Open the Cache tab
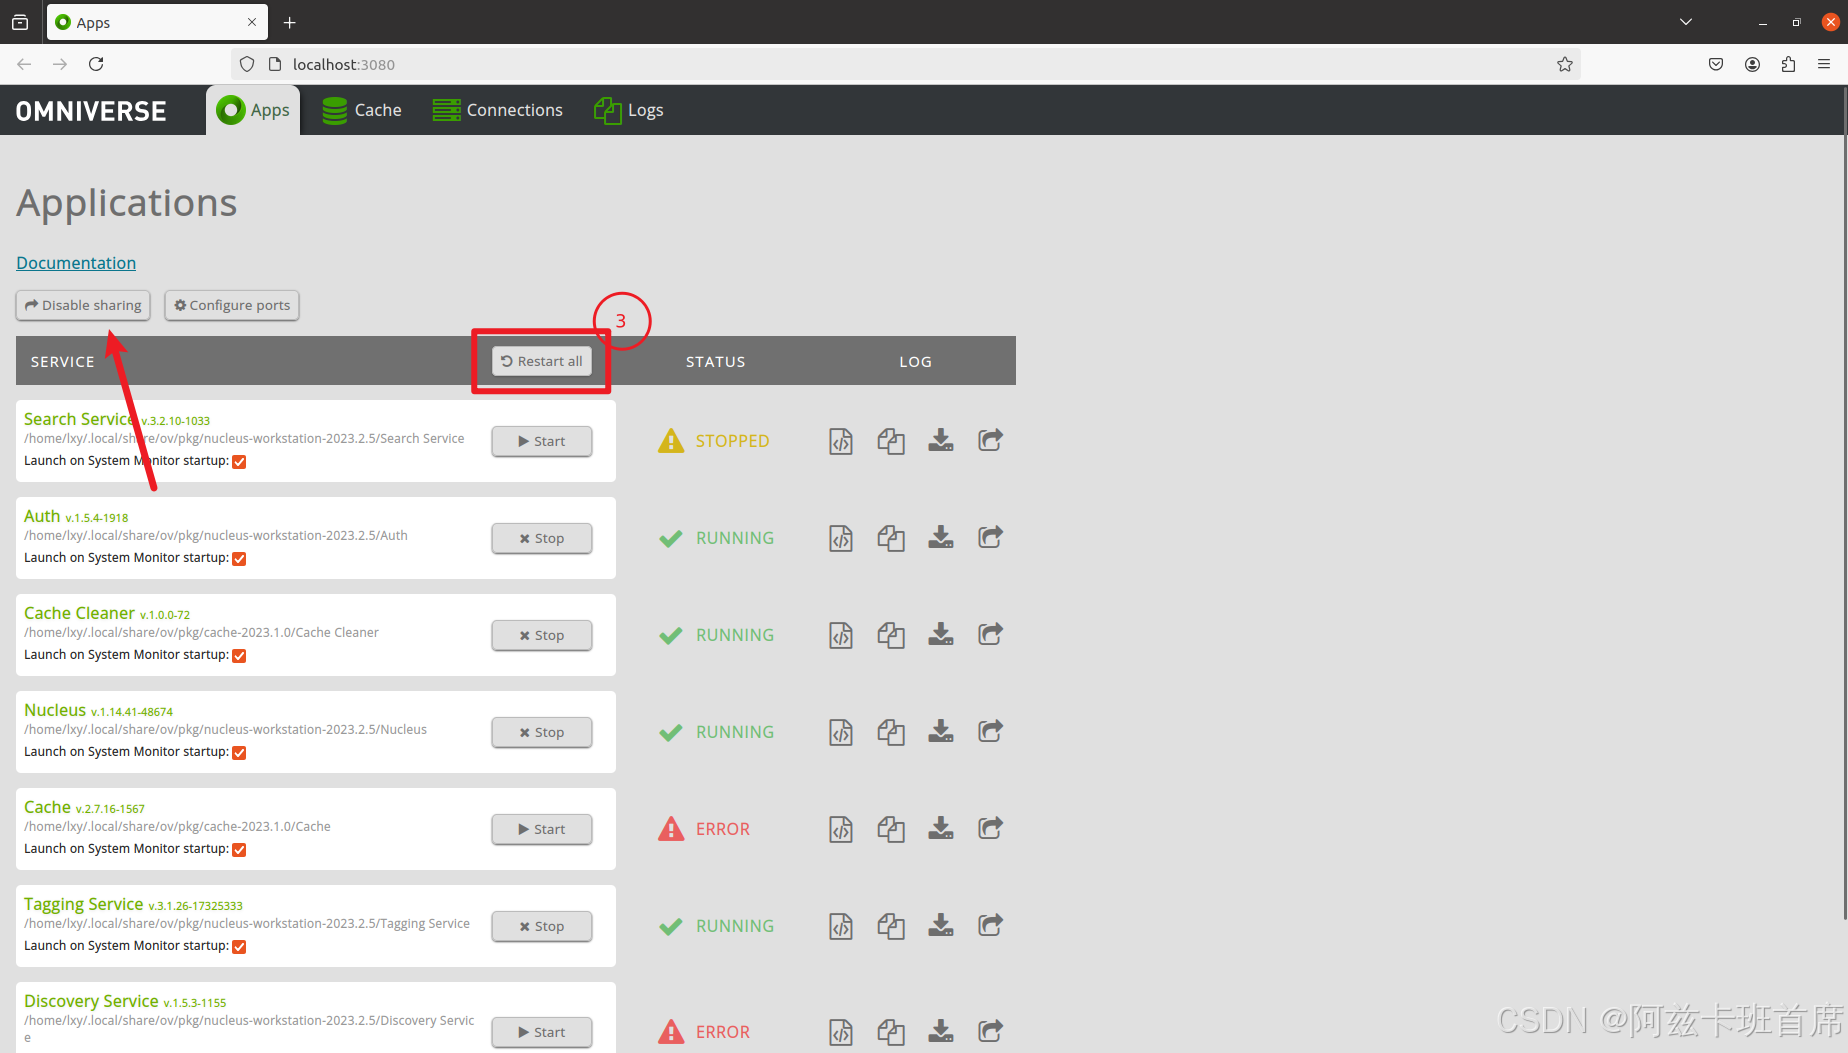This screenshot has width=1848, height=1053. click(362, 110)
